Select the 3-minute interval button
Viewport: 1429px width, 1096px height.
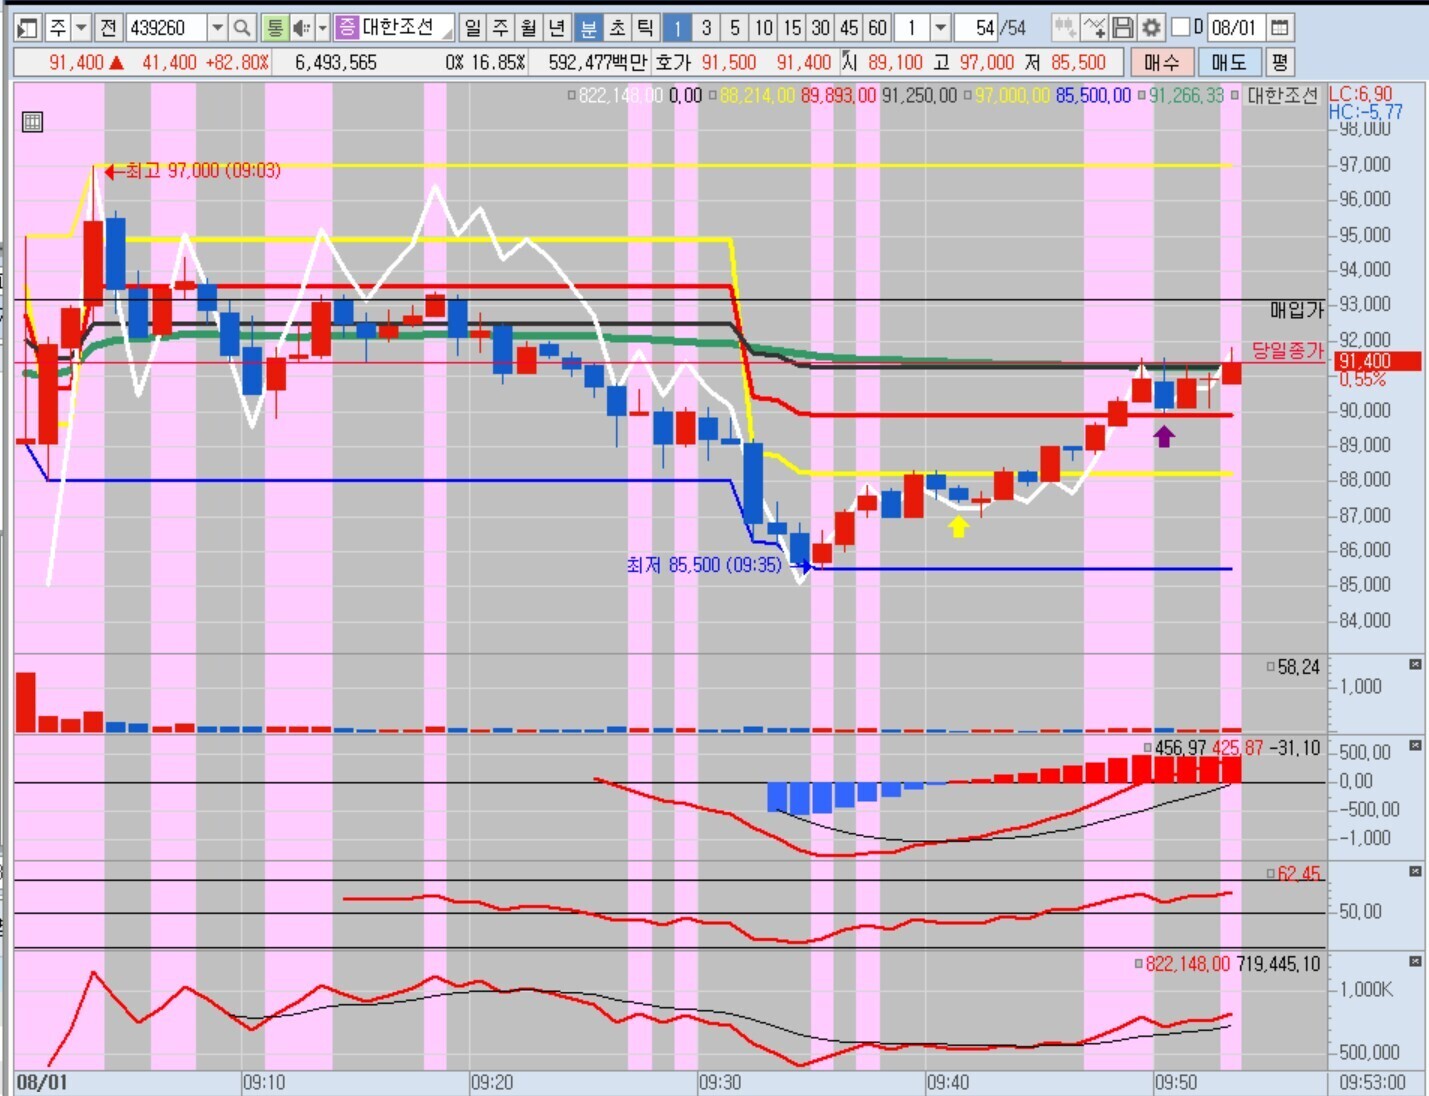tap(706, 27)
